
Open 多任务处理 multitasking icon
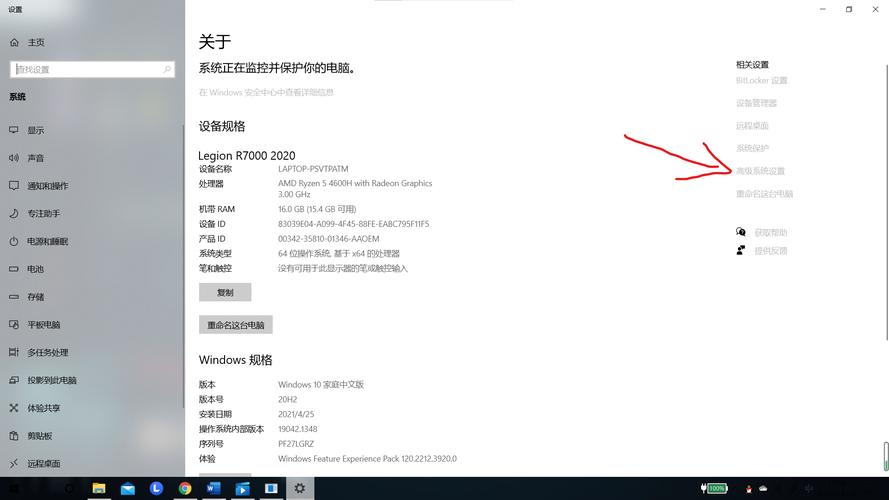[x=14, y=352]
